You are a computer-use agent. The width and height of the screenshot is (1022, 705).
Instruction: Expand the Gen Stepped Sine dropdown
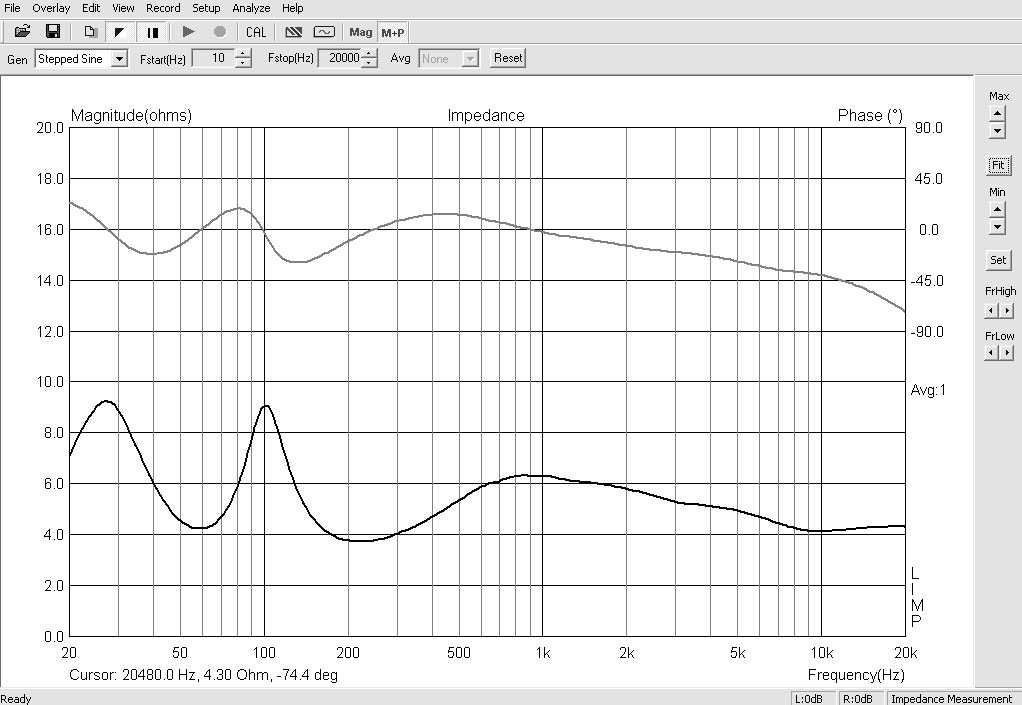click(119, 59)
